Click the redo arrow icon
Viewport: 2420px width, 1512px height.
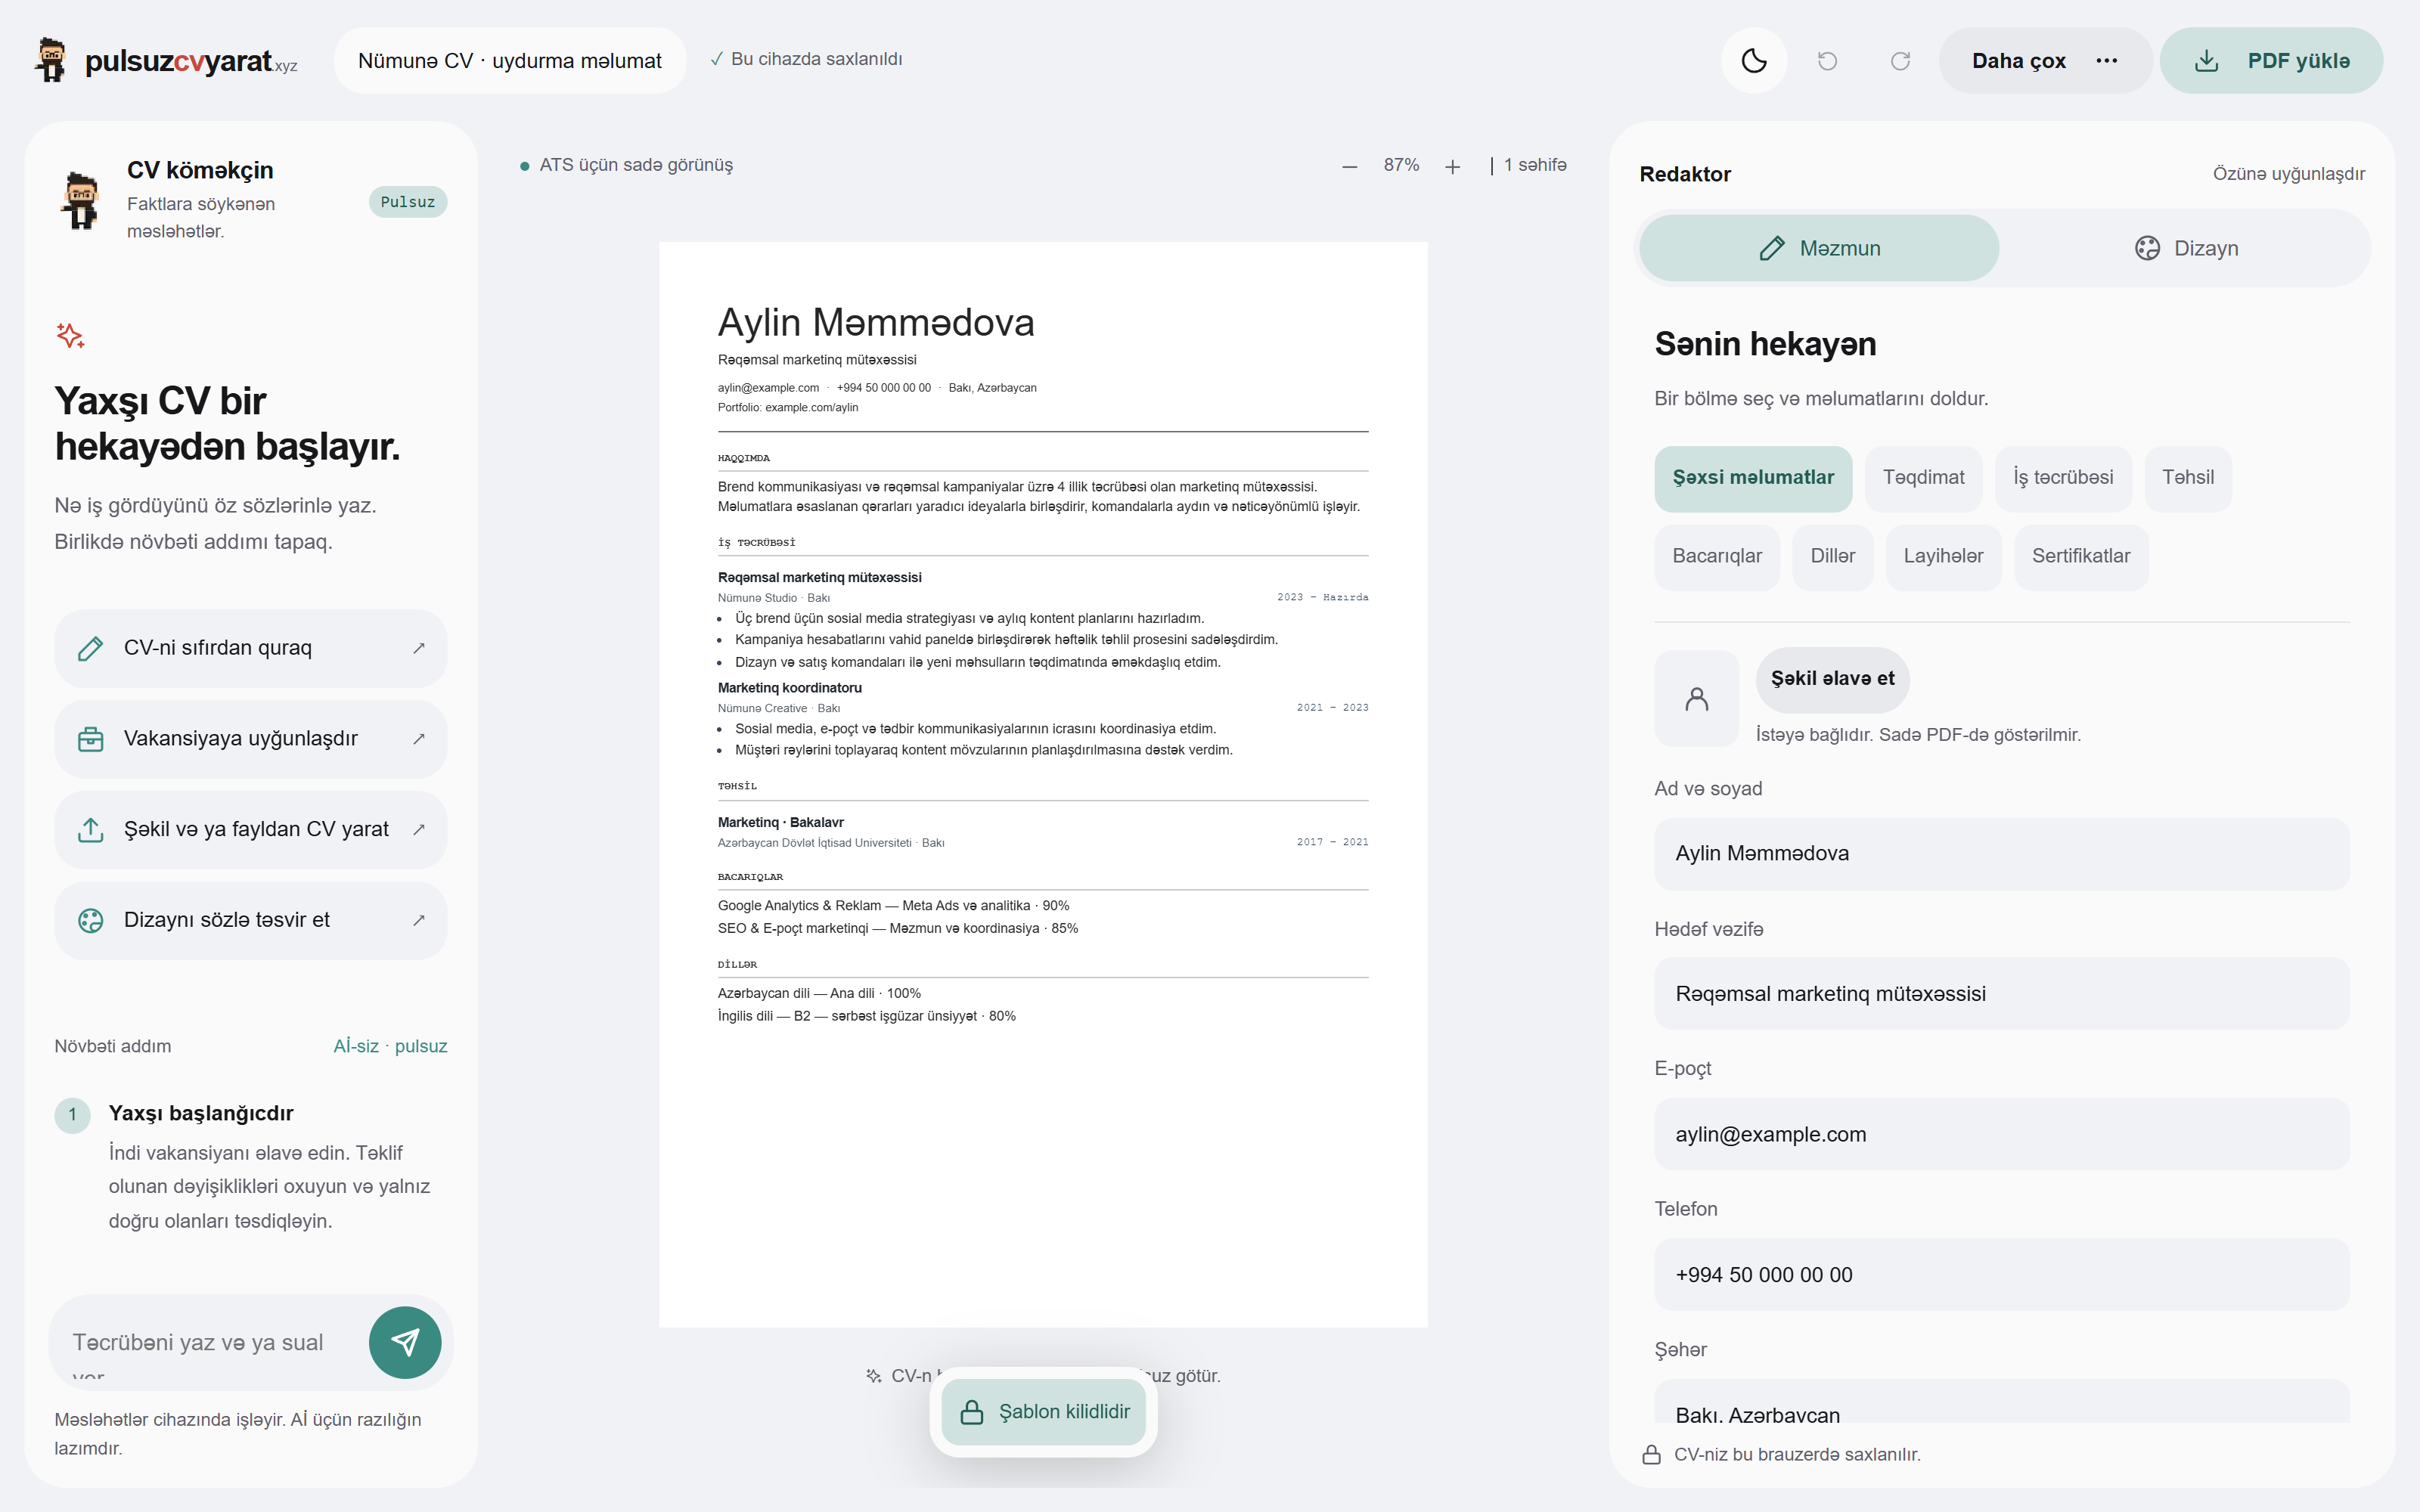(x=1900, y=61)
